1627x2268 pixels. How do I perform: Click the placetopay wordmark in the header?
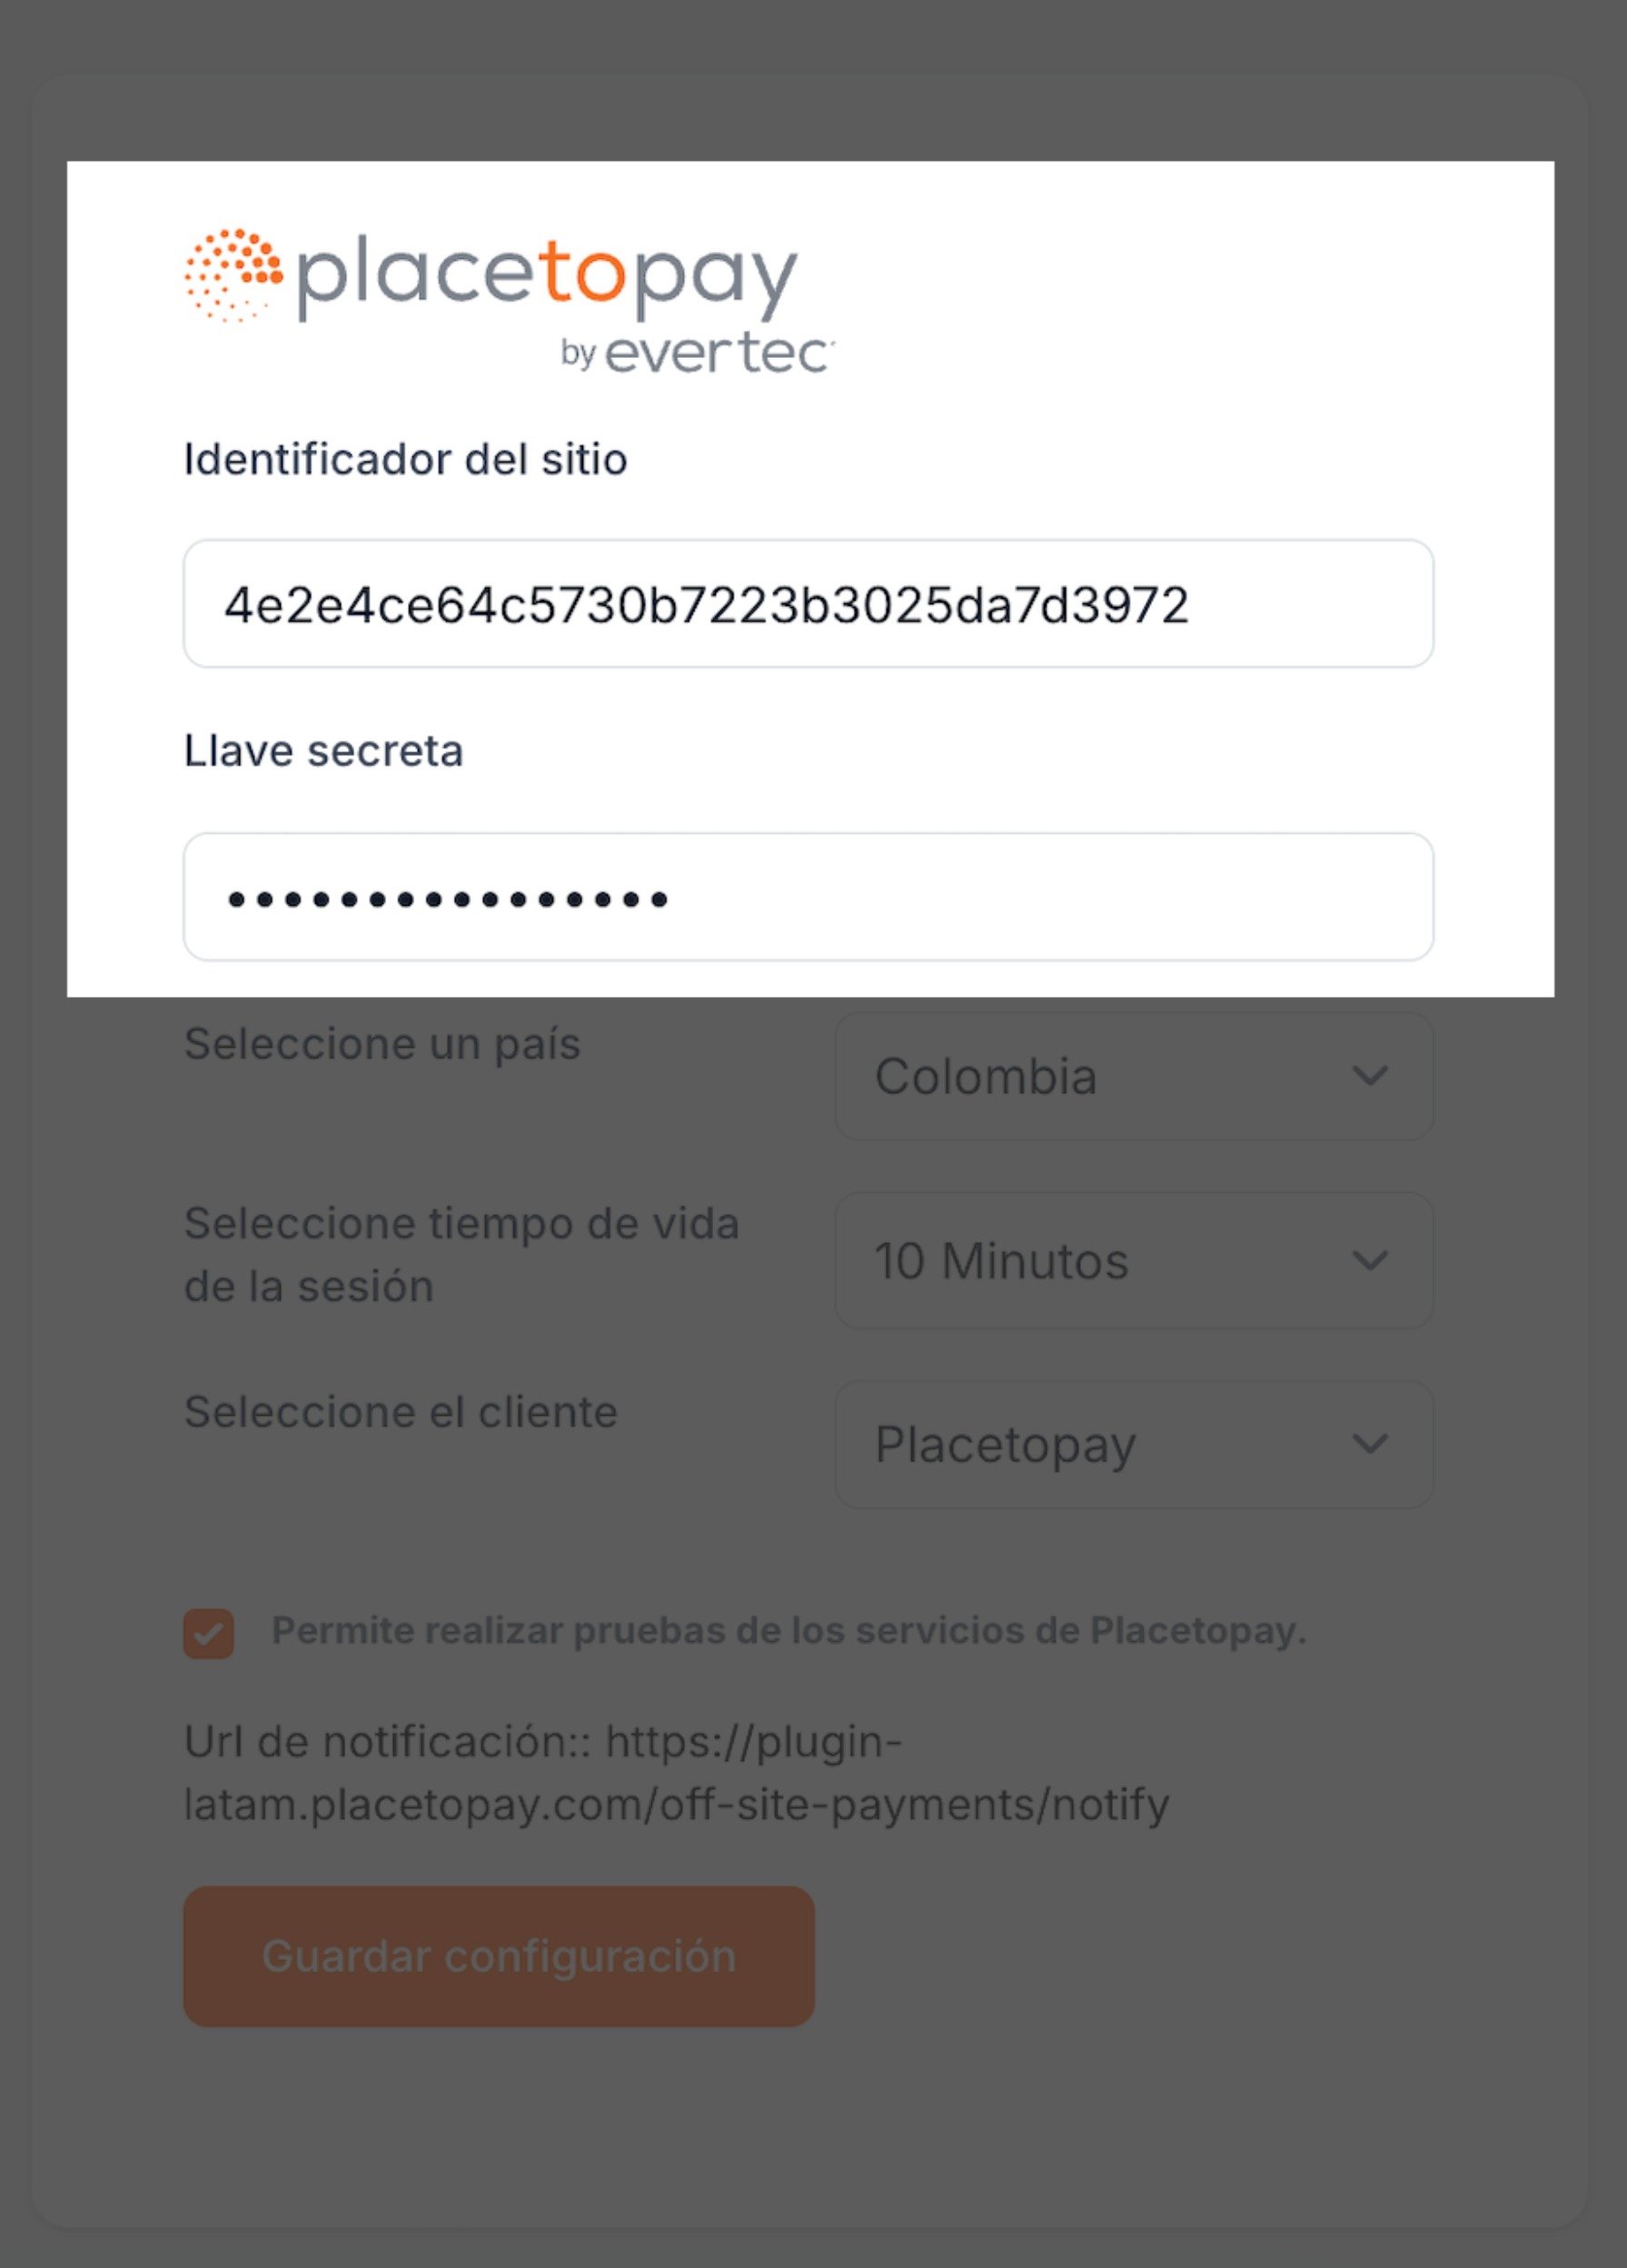(547, 275)
